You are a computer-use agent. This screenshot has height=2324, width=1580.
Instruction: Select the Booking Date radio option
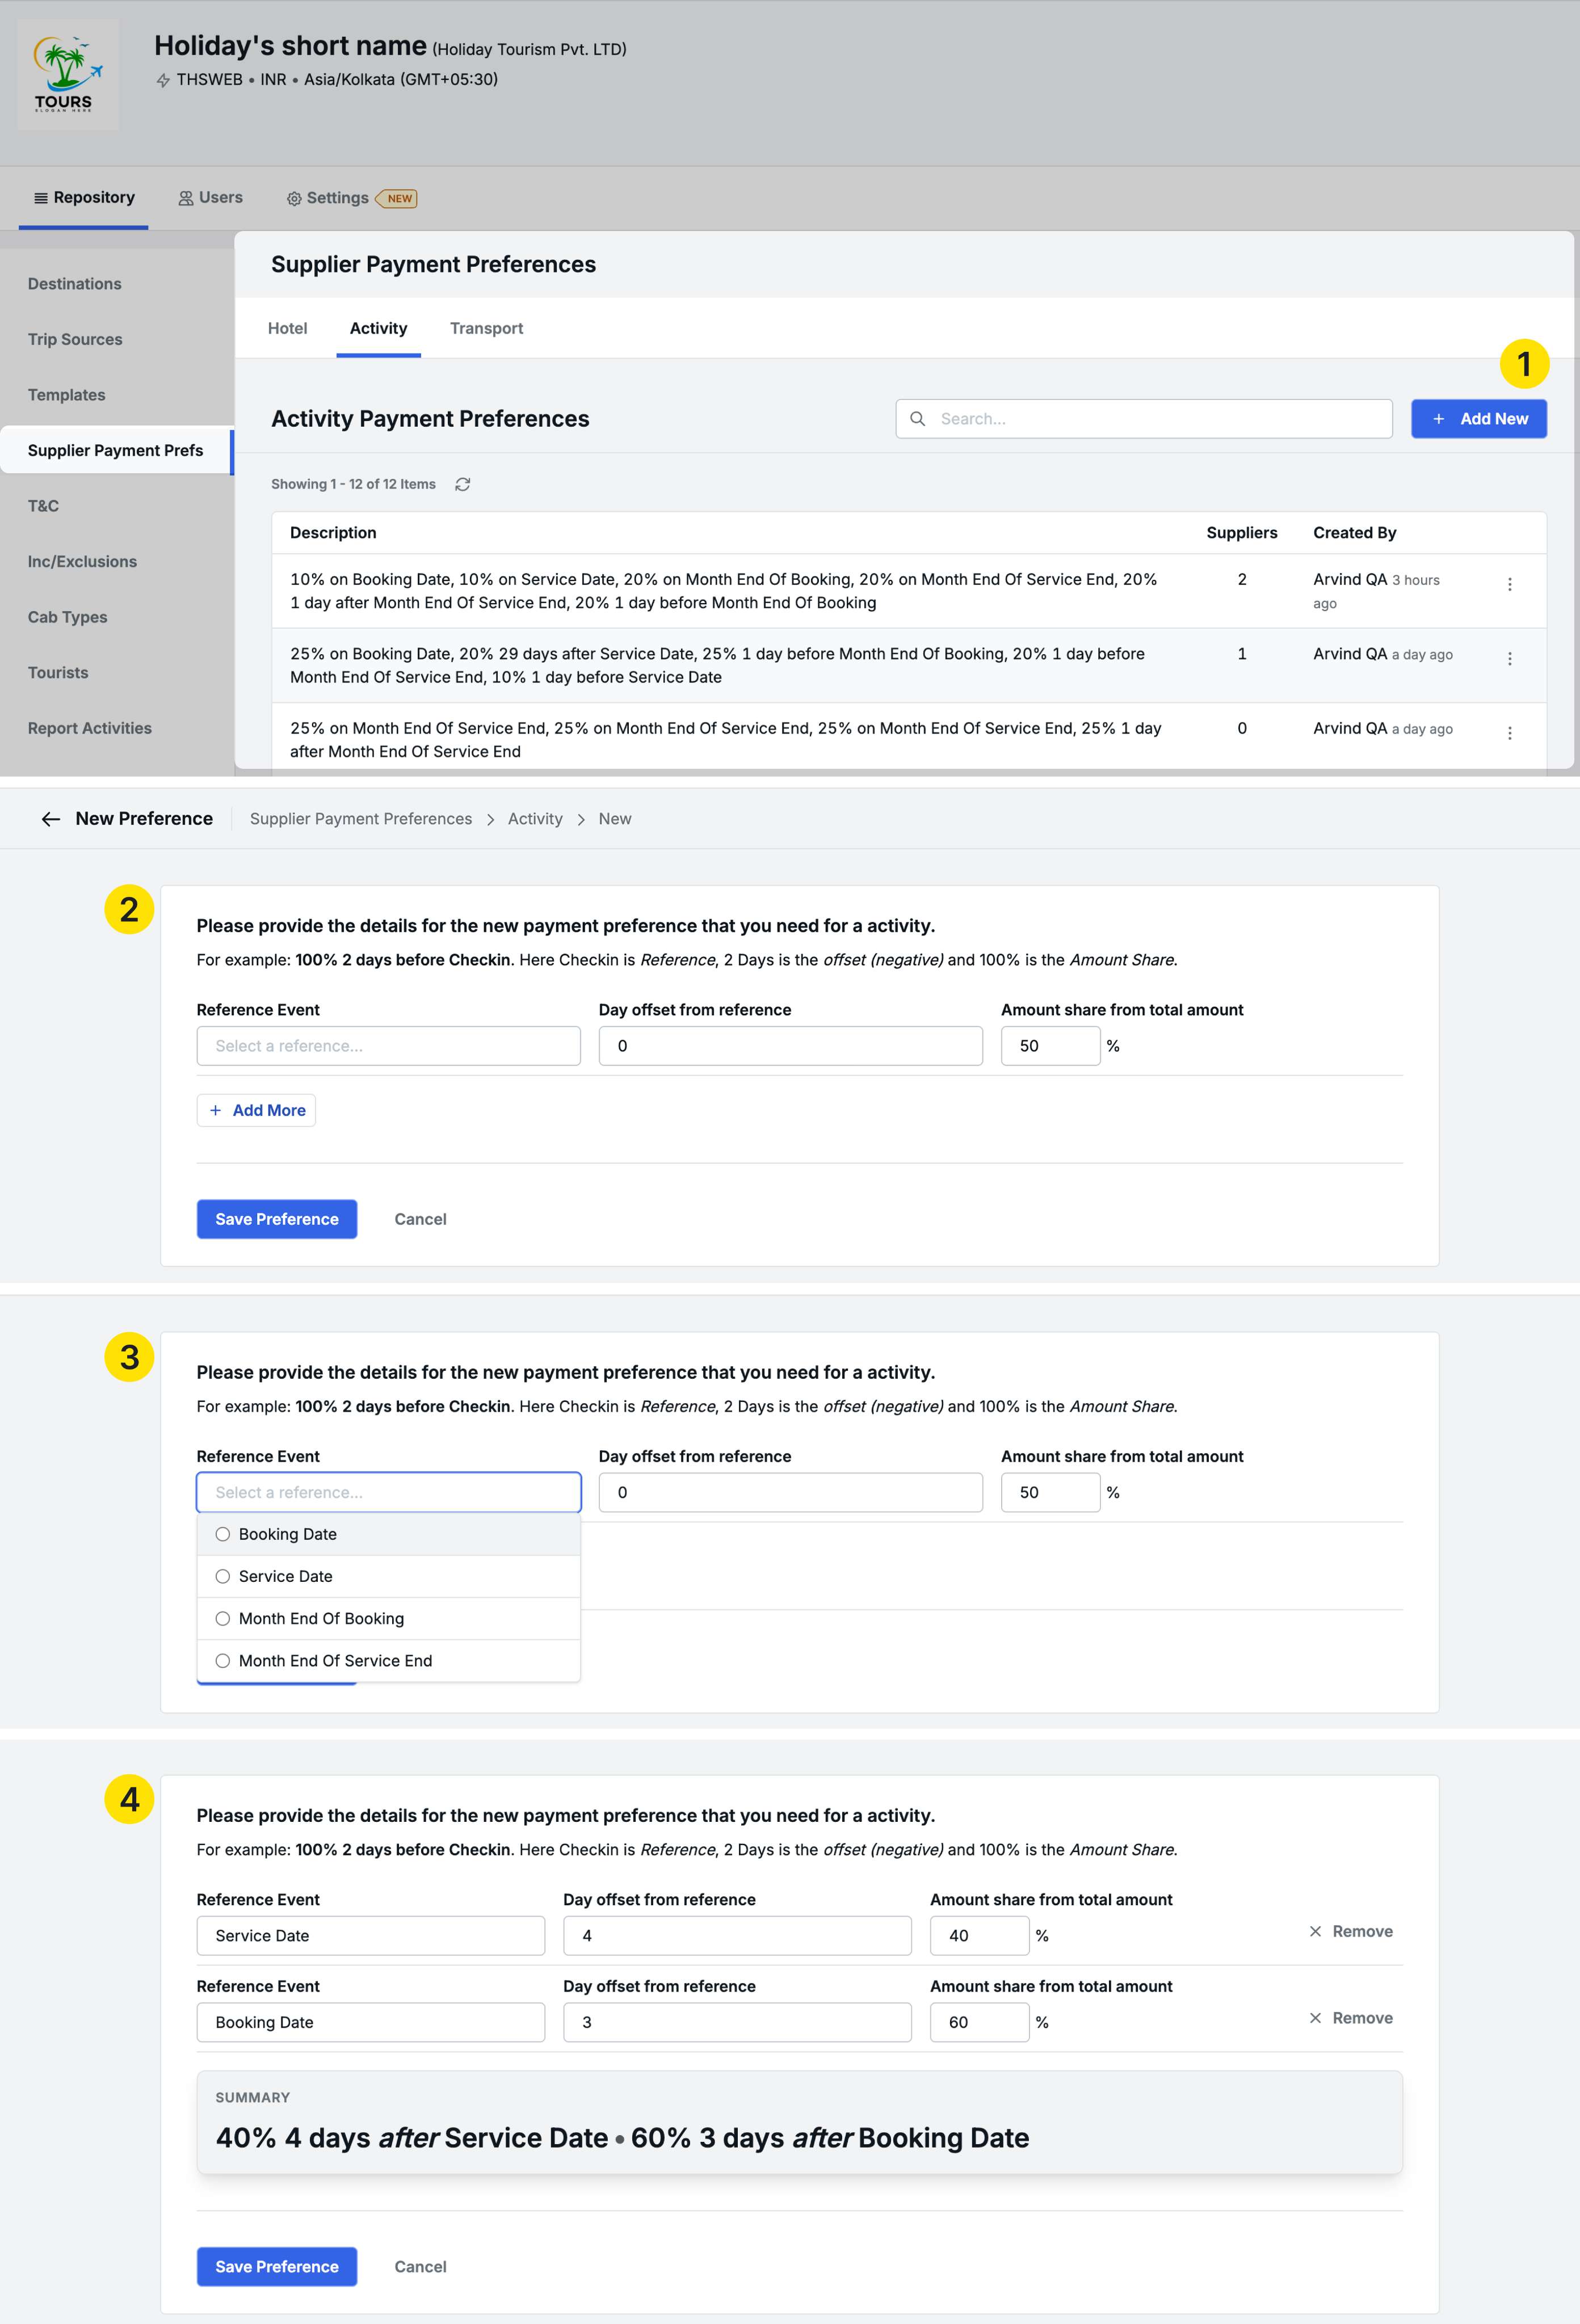(223, 1534)
